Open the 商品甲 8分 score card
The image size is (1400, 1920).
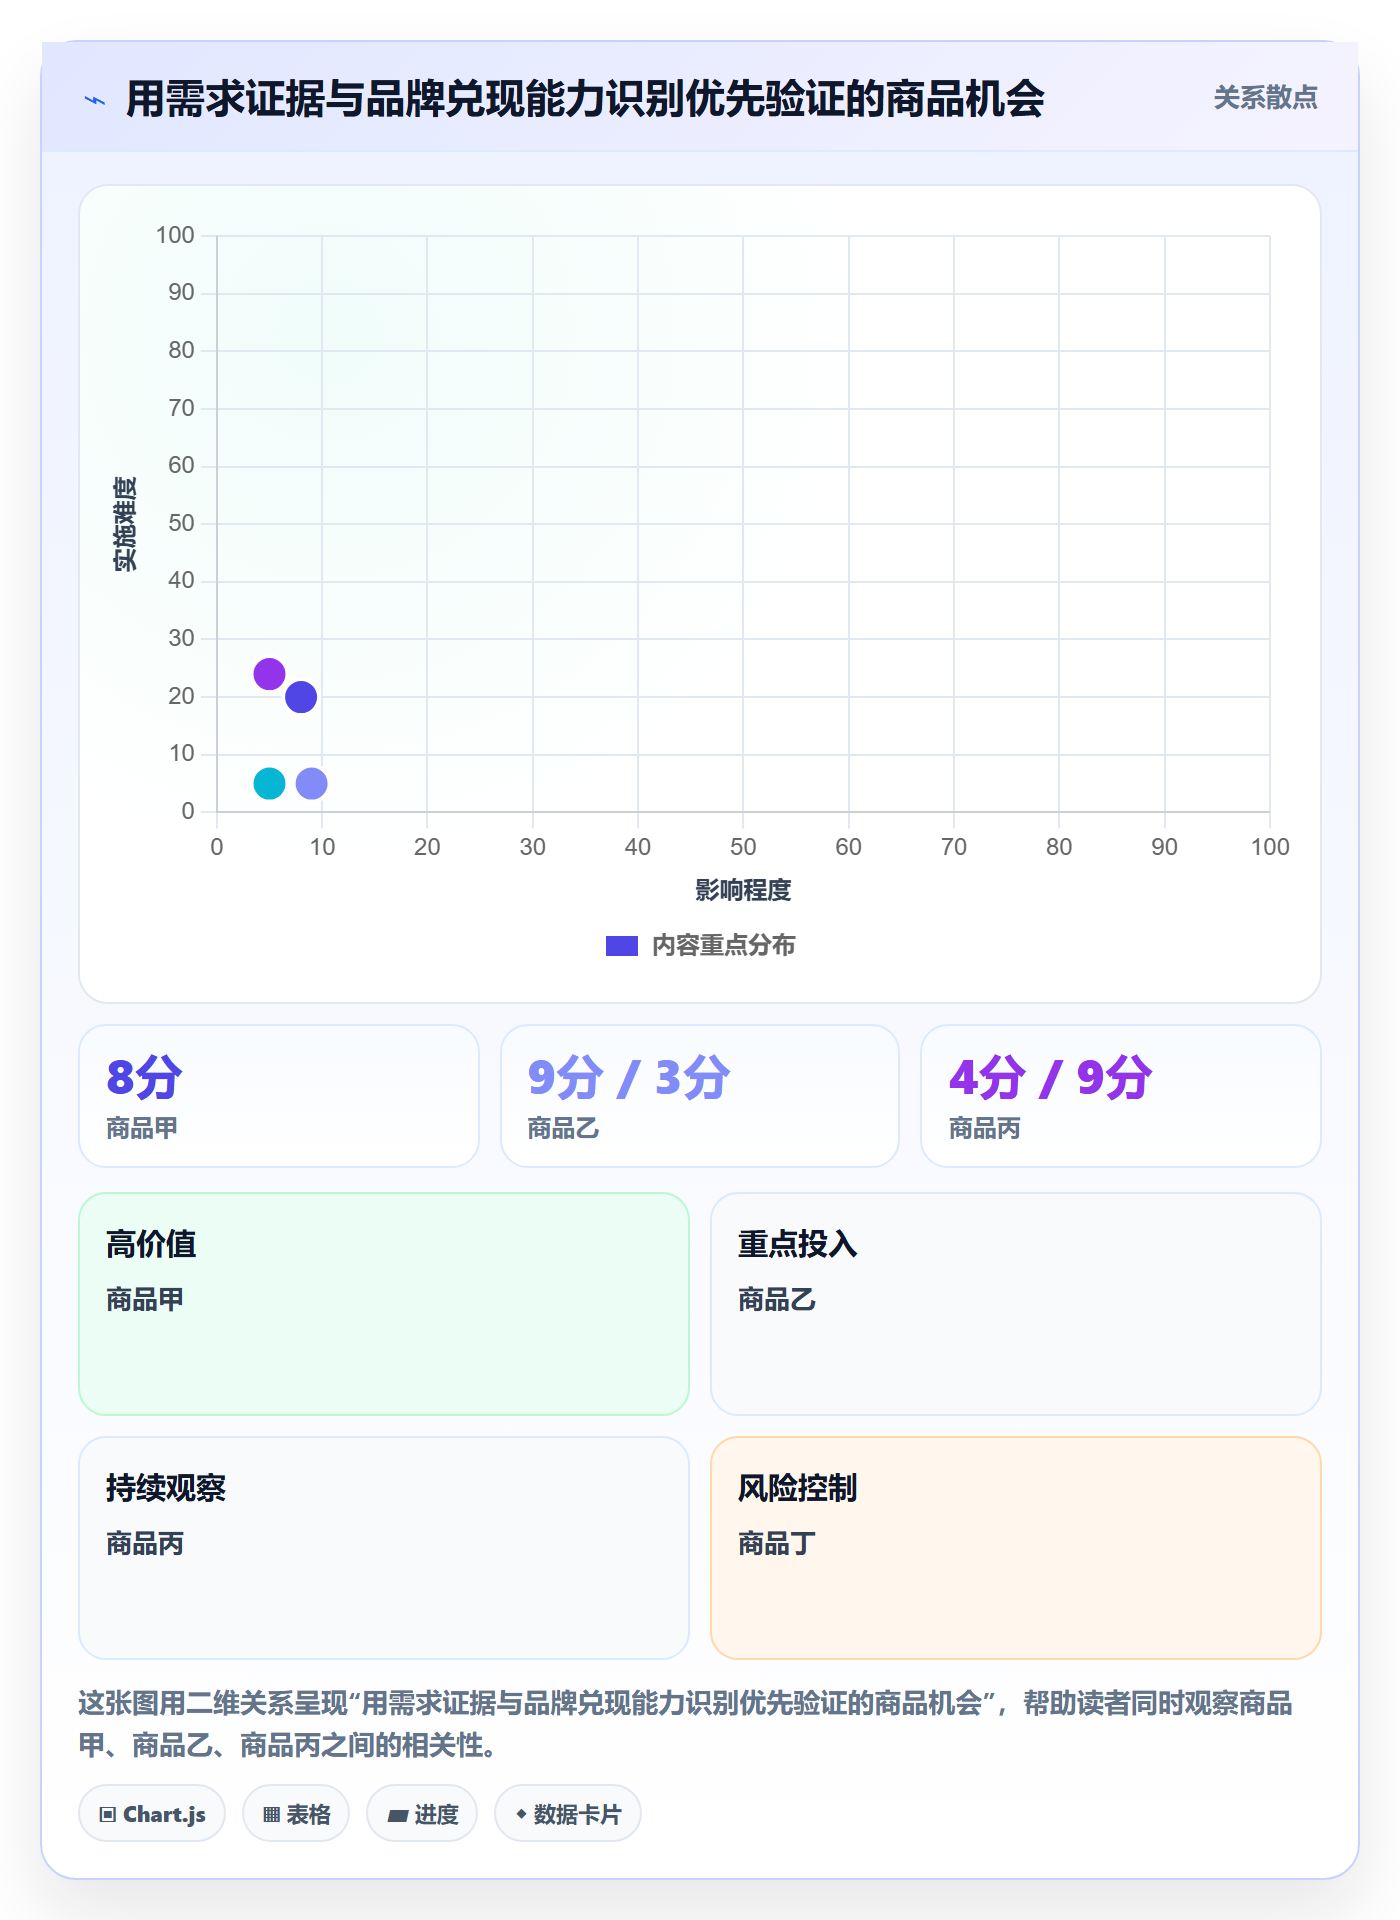tap(279, 1095)
